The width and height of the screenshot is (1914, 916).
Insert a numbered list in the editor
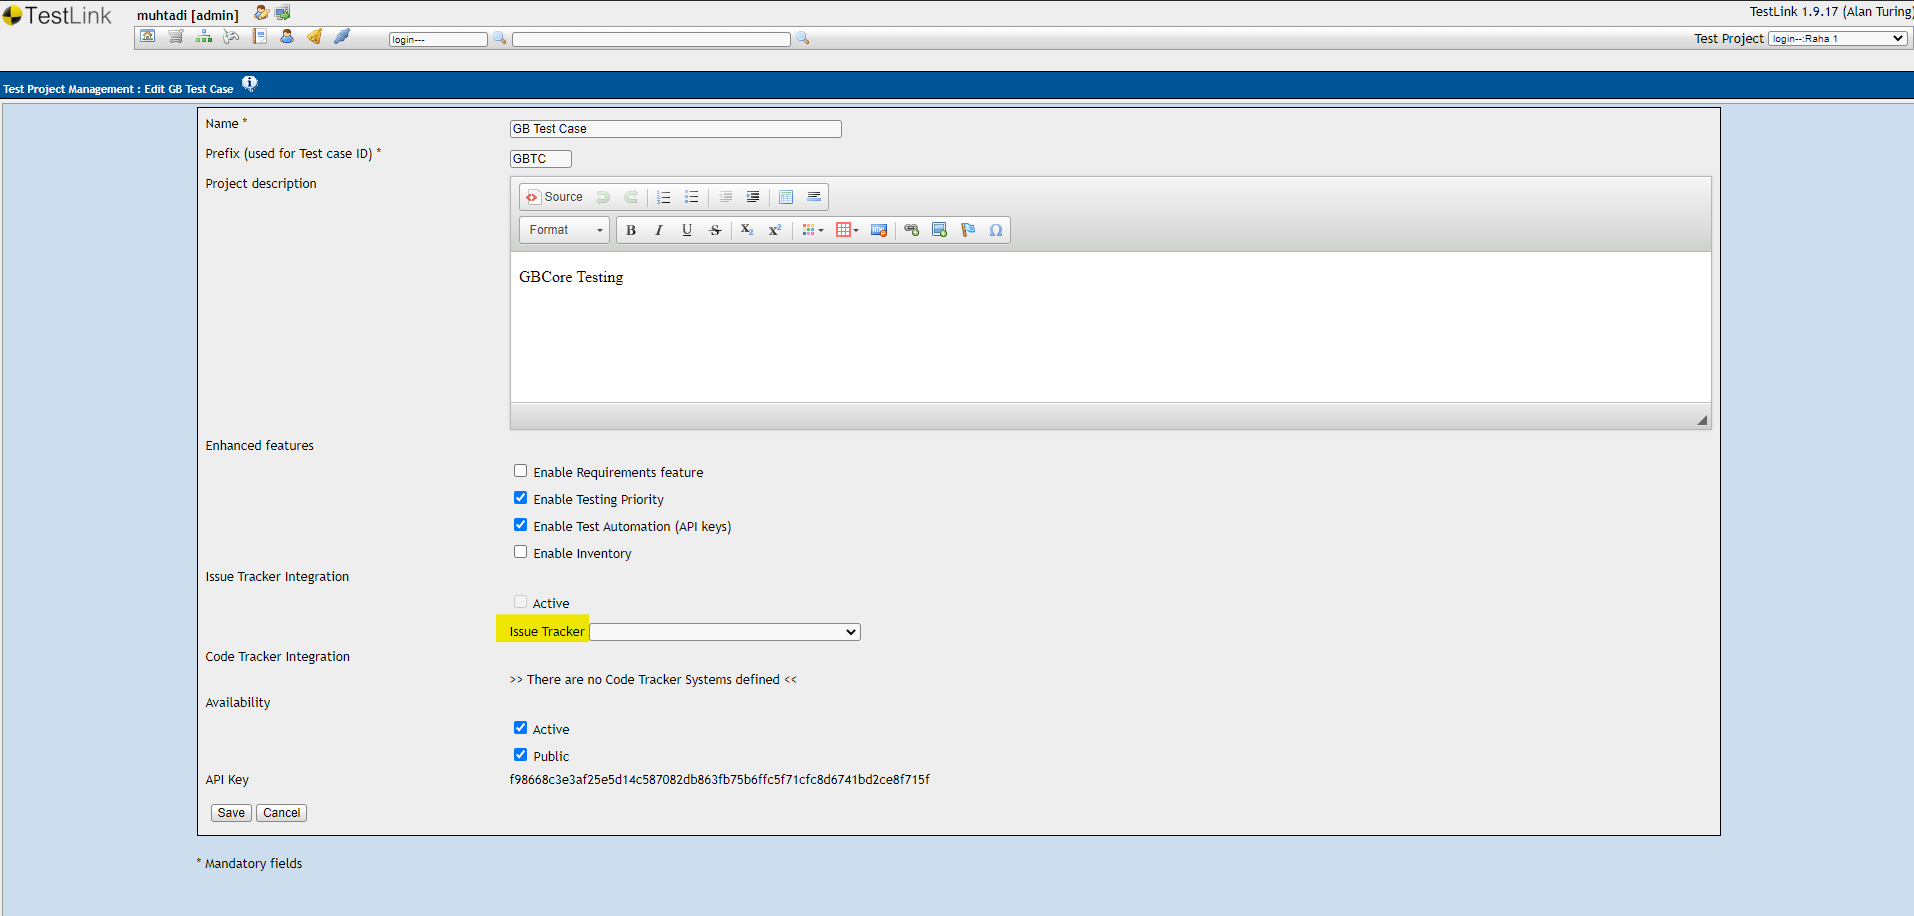coord(664,197)
